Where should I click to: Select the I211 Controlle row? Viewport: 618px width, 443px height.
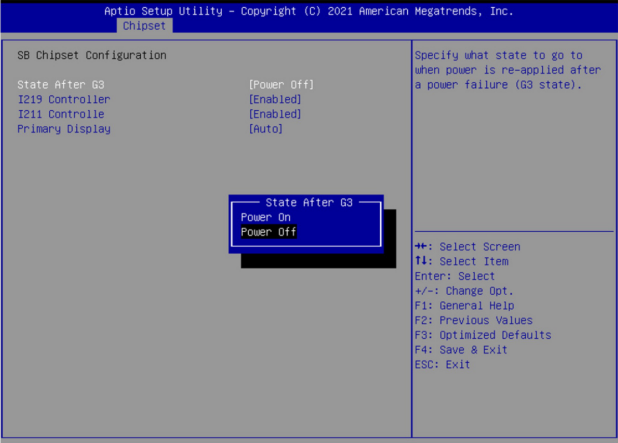(x=61, y=114)
